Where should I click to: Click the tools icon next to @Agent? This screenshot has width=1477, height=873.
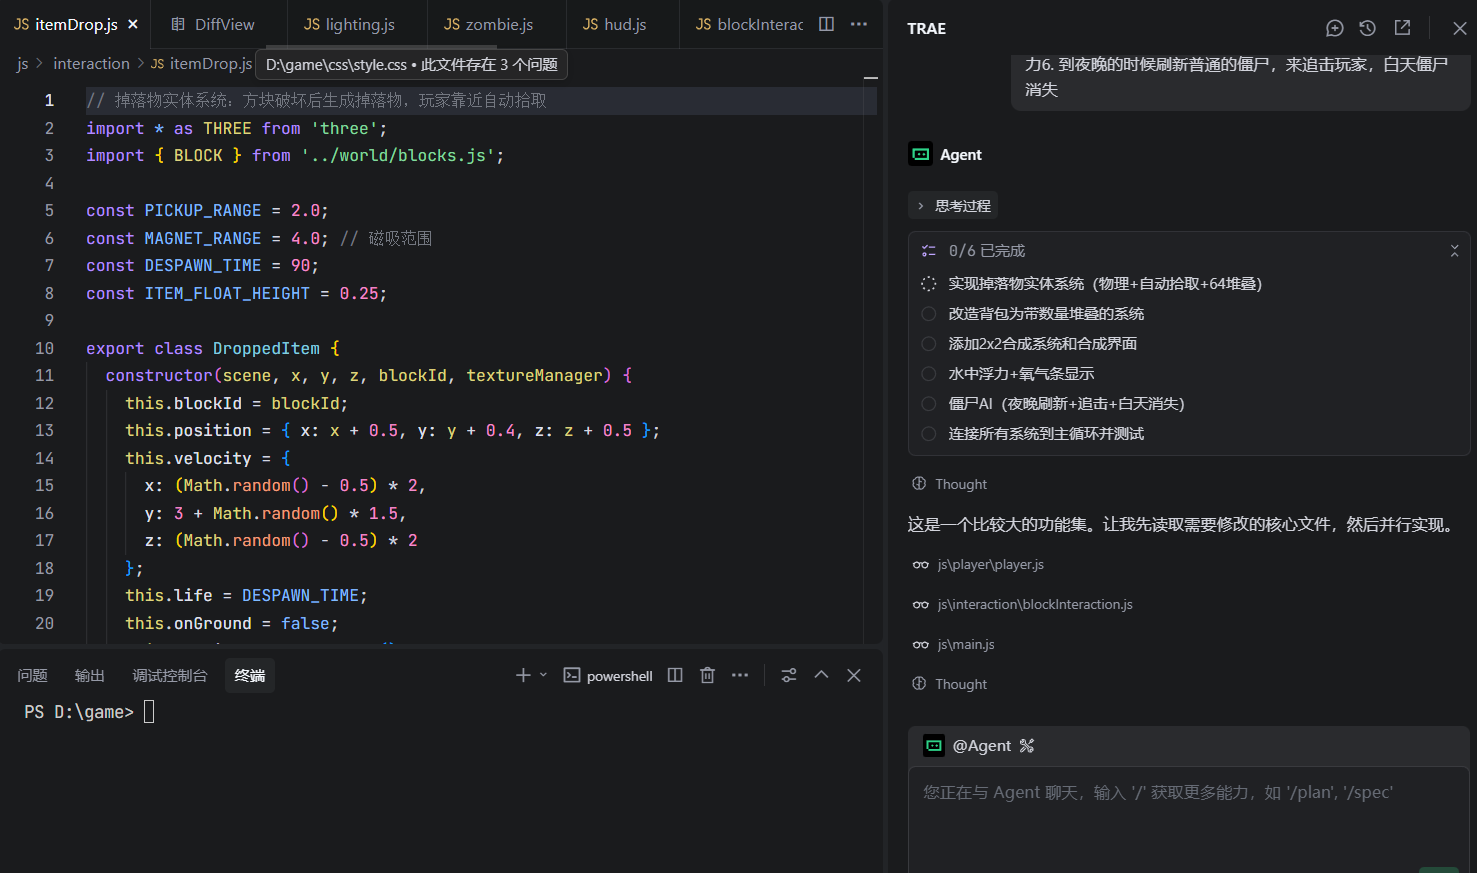1027,746
